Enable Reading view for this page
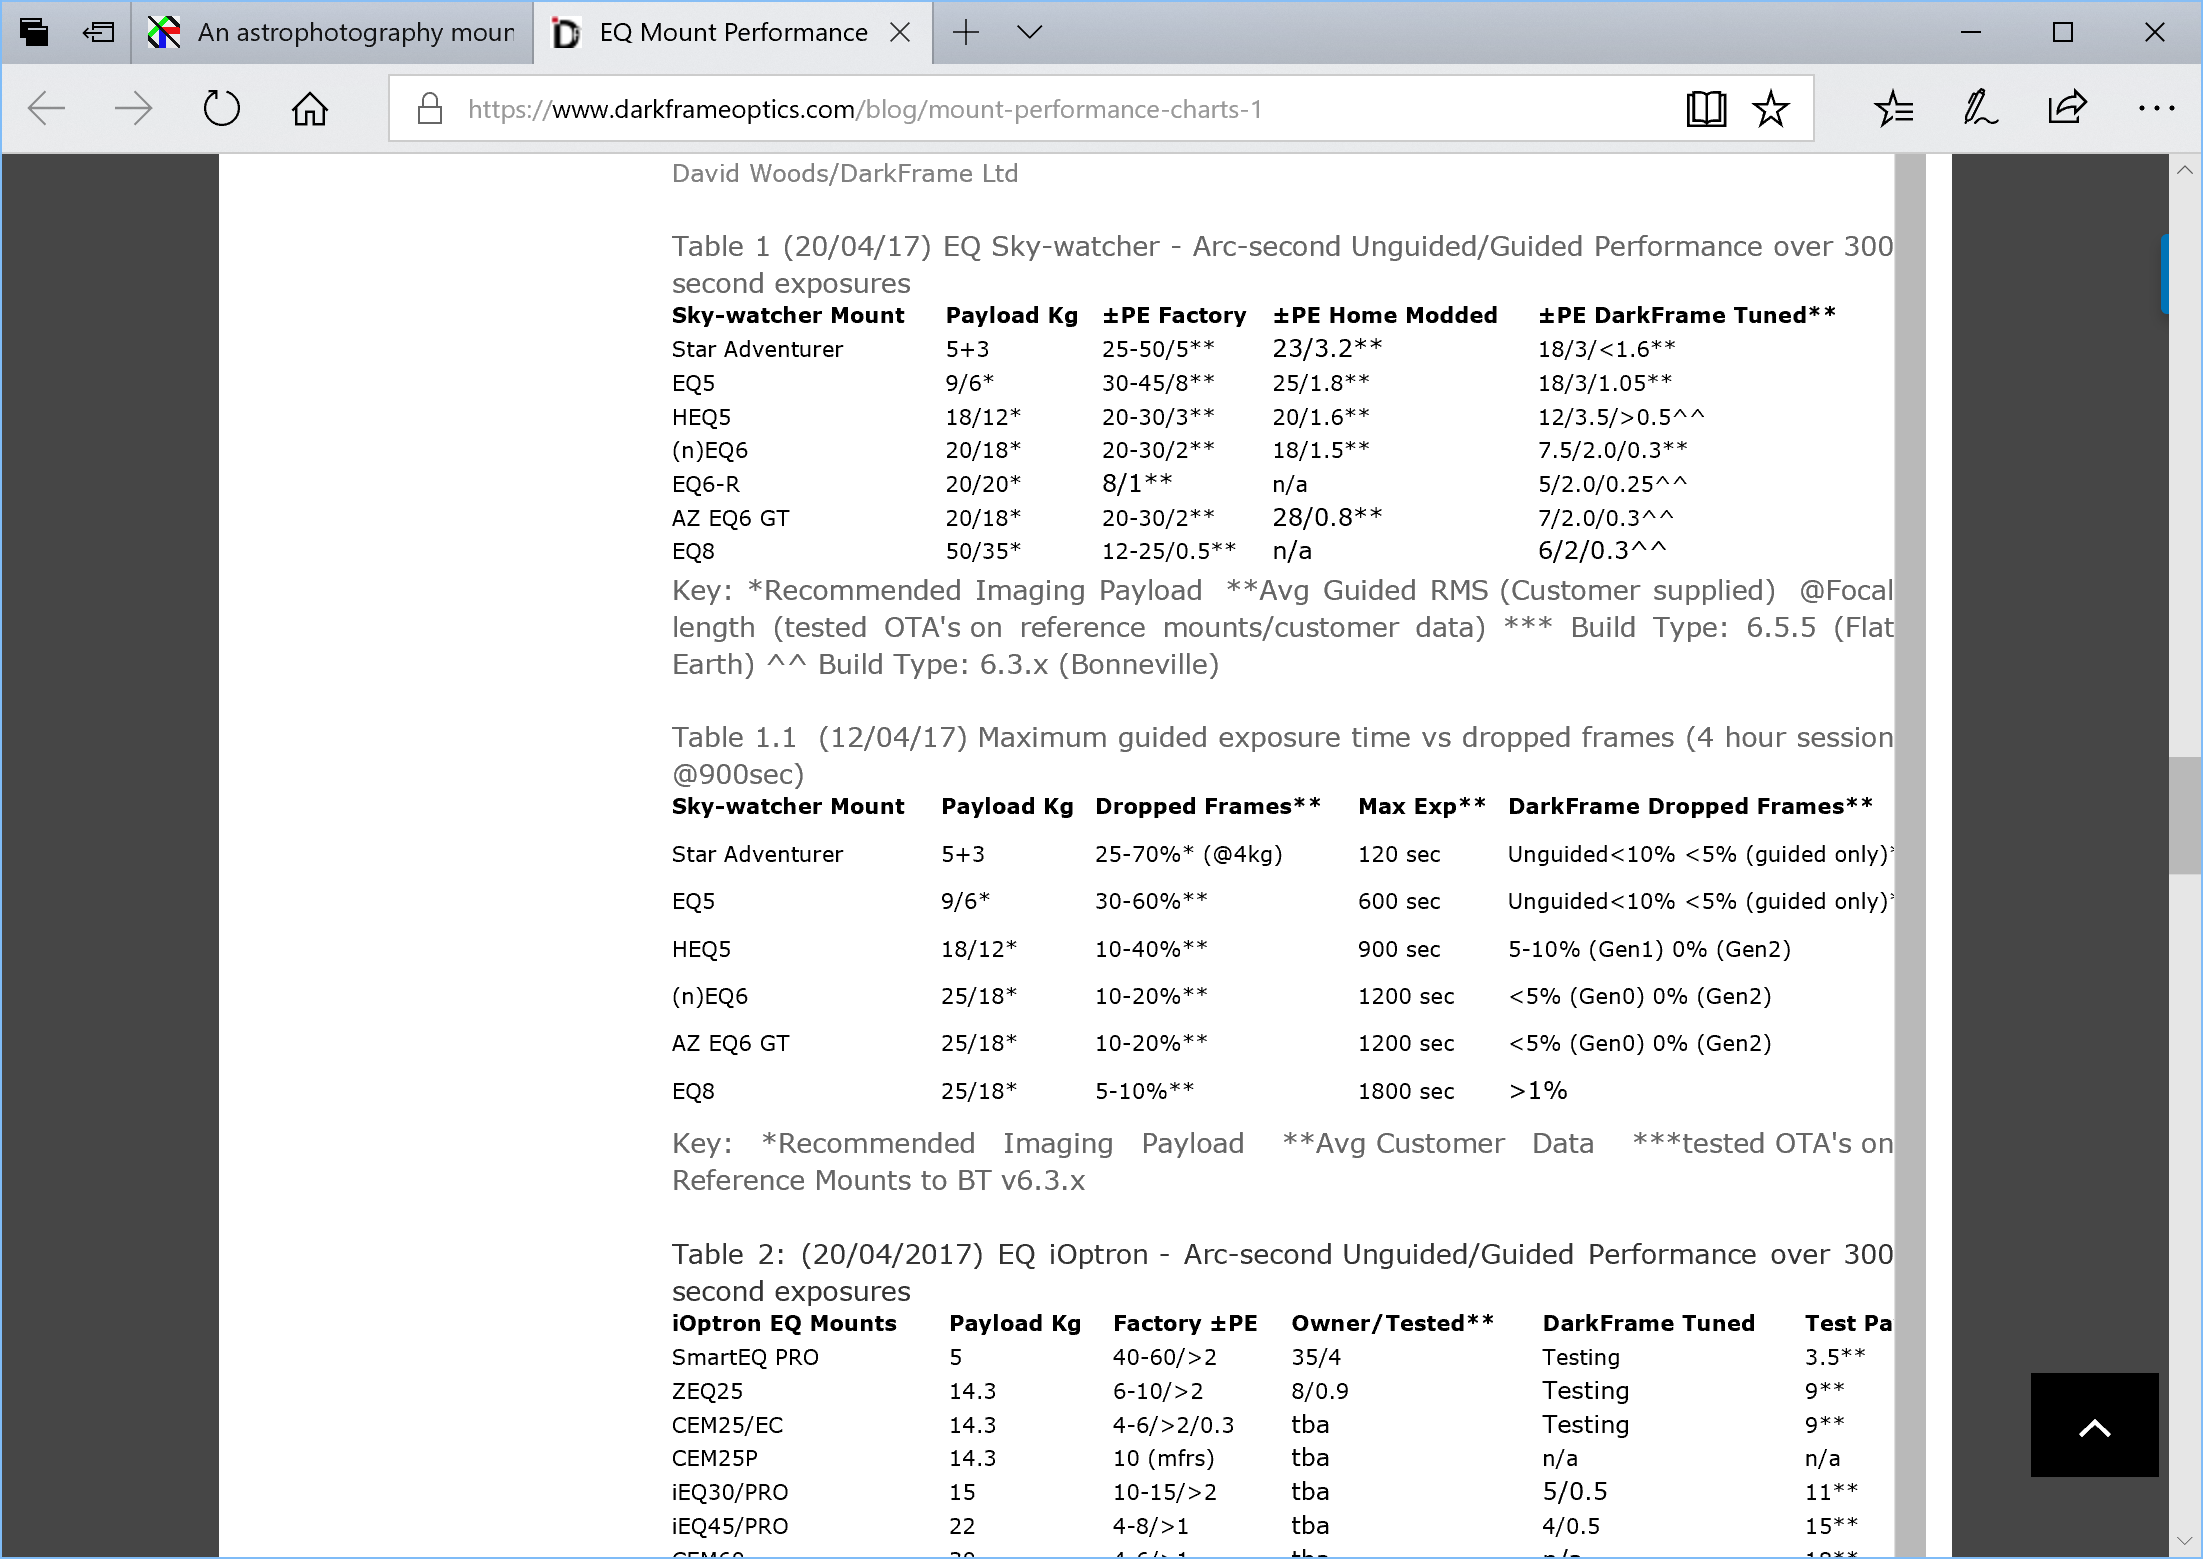2203x1559 pixels. [x=1706, y=108]
